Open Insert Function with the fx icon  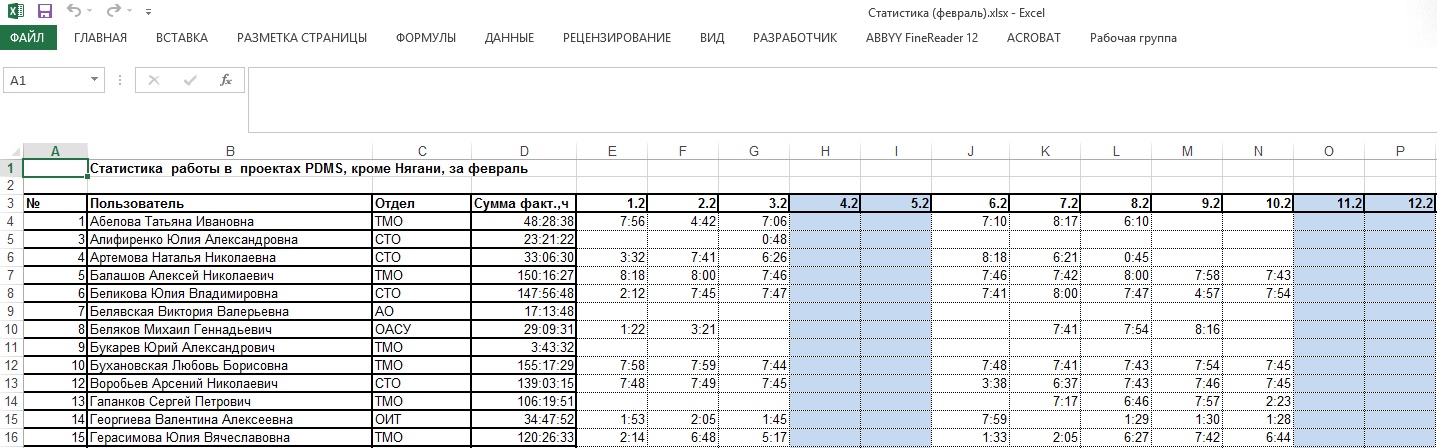(226, 80)
